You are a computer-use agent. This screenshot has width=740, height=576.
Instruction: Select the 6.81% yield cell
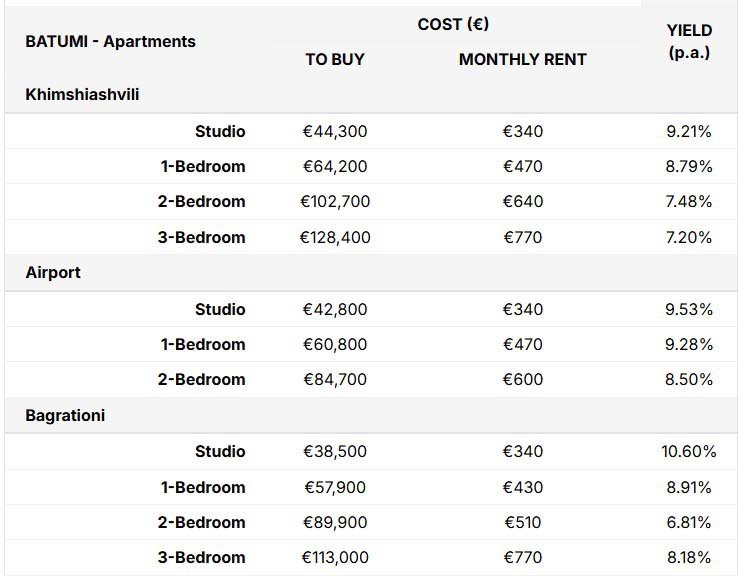tap(689, 523)
